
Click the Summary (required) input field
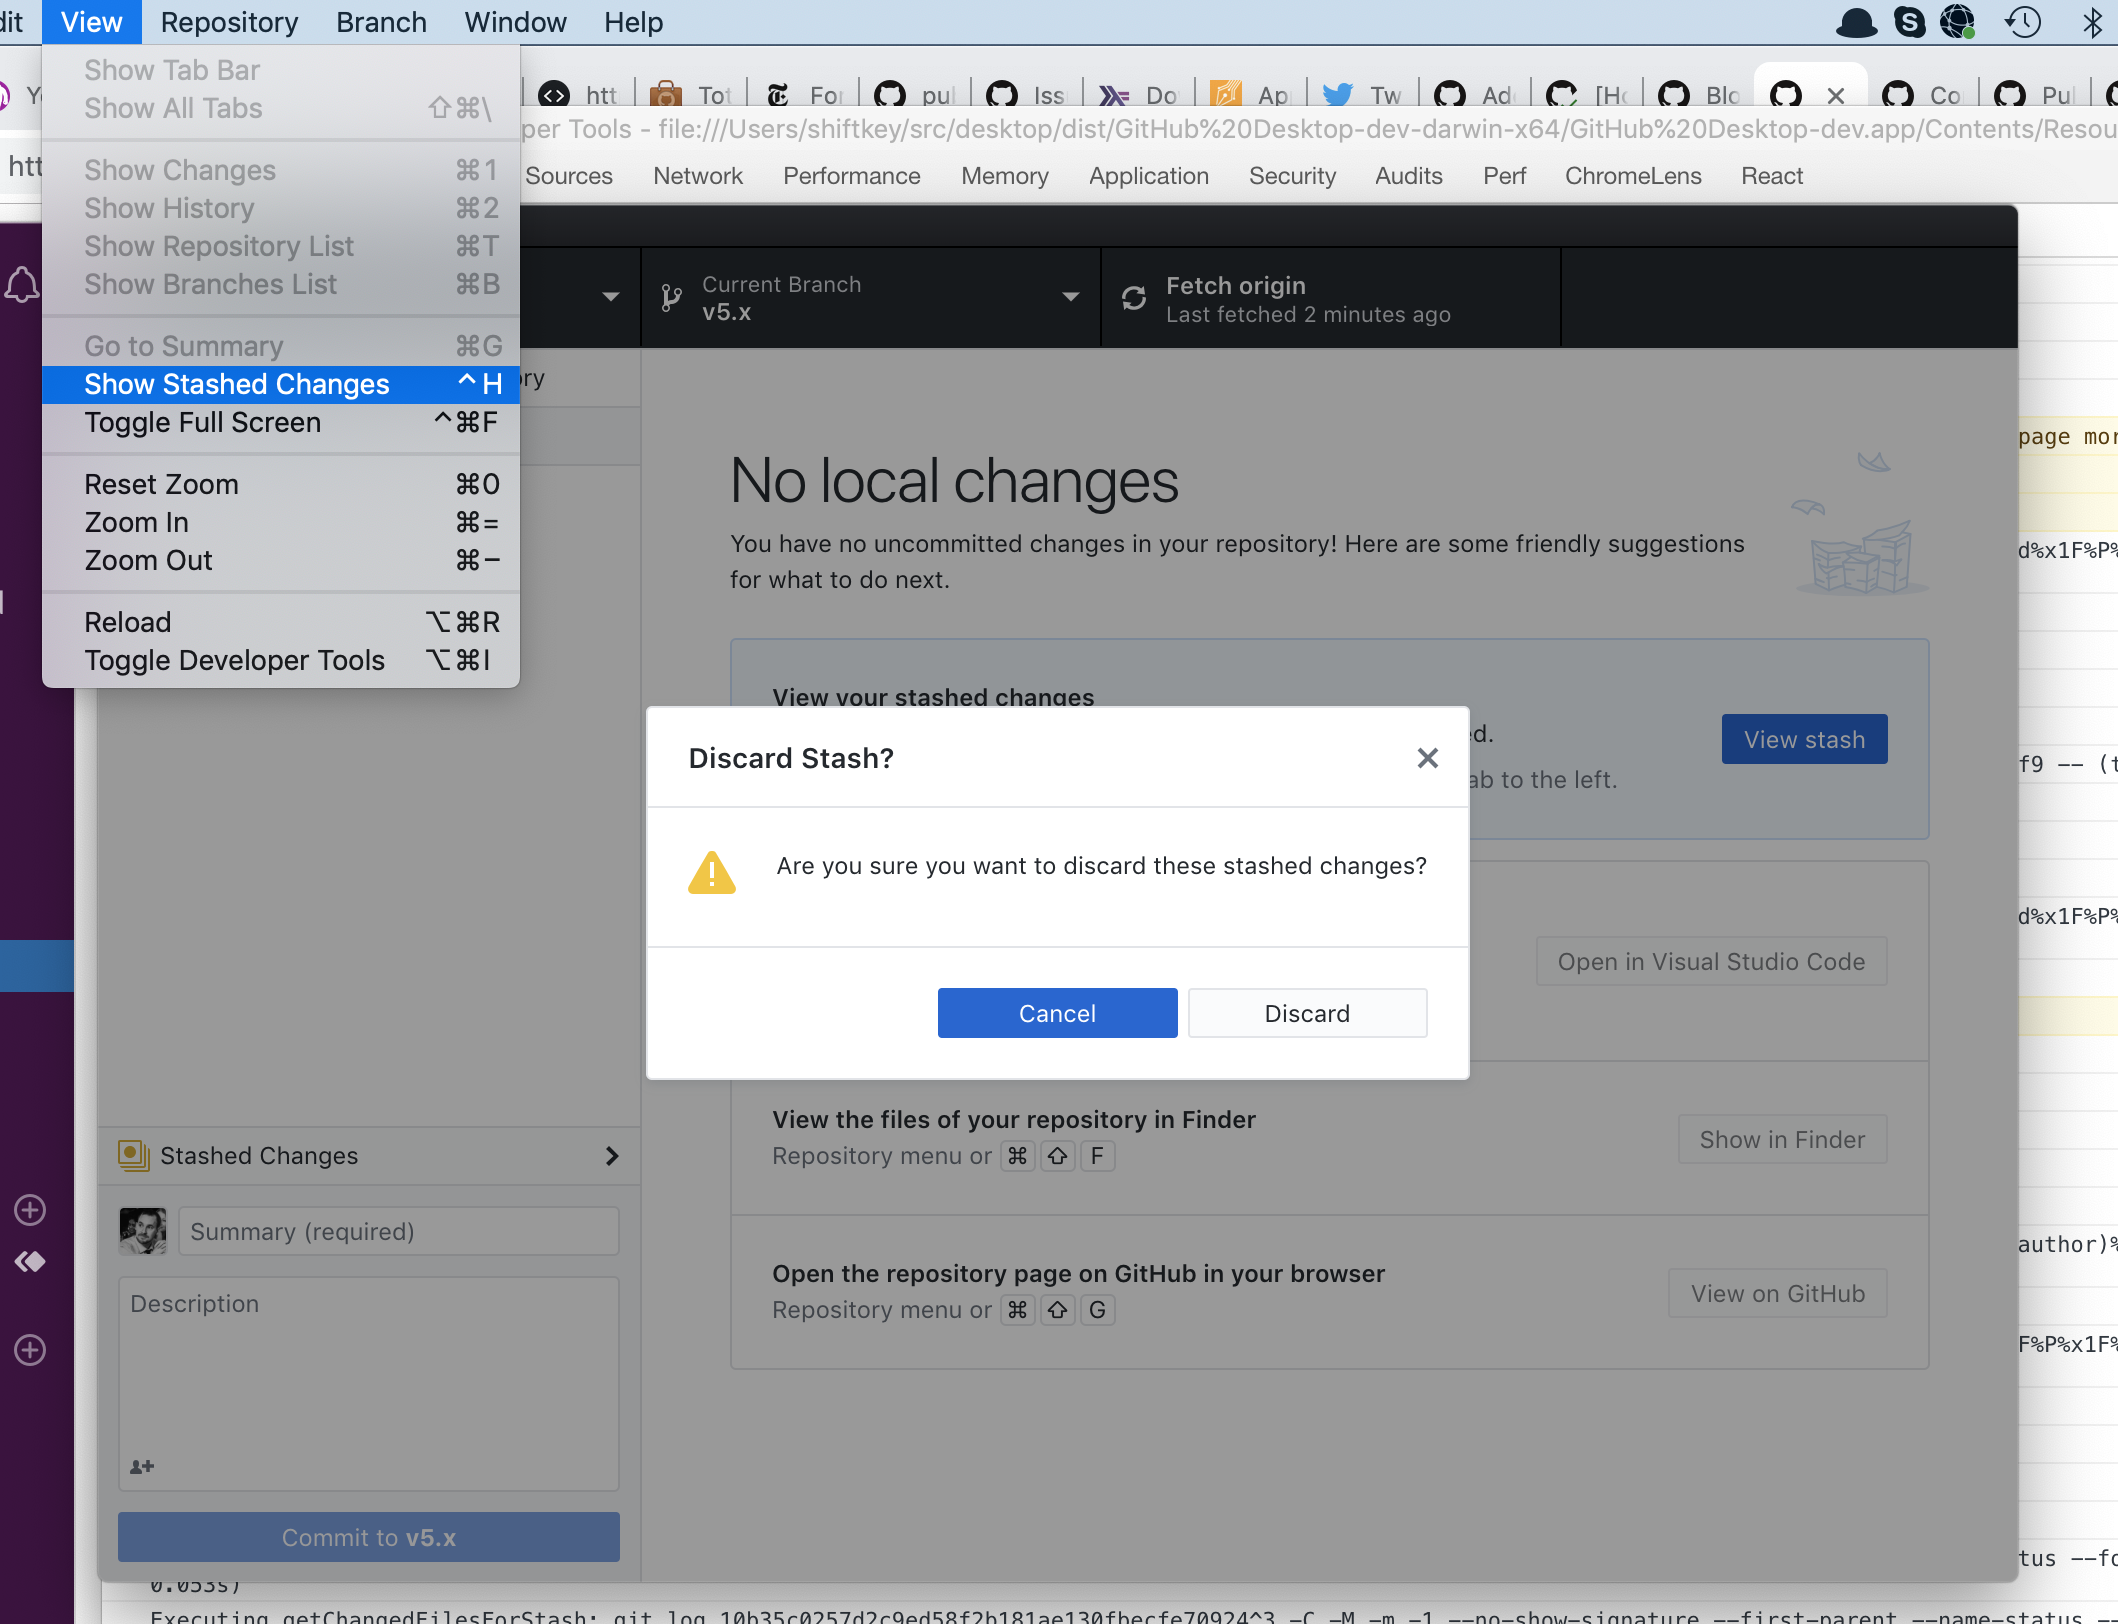coord(397,1230)
